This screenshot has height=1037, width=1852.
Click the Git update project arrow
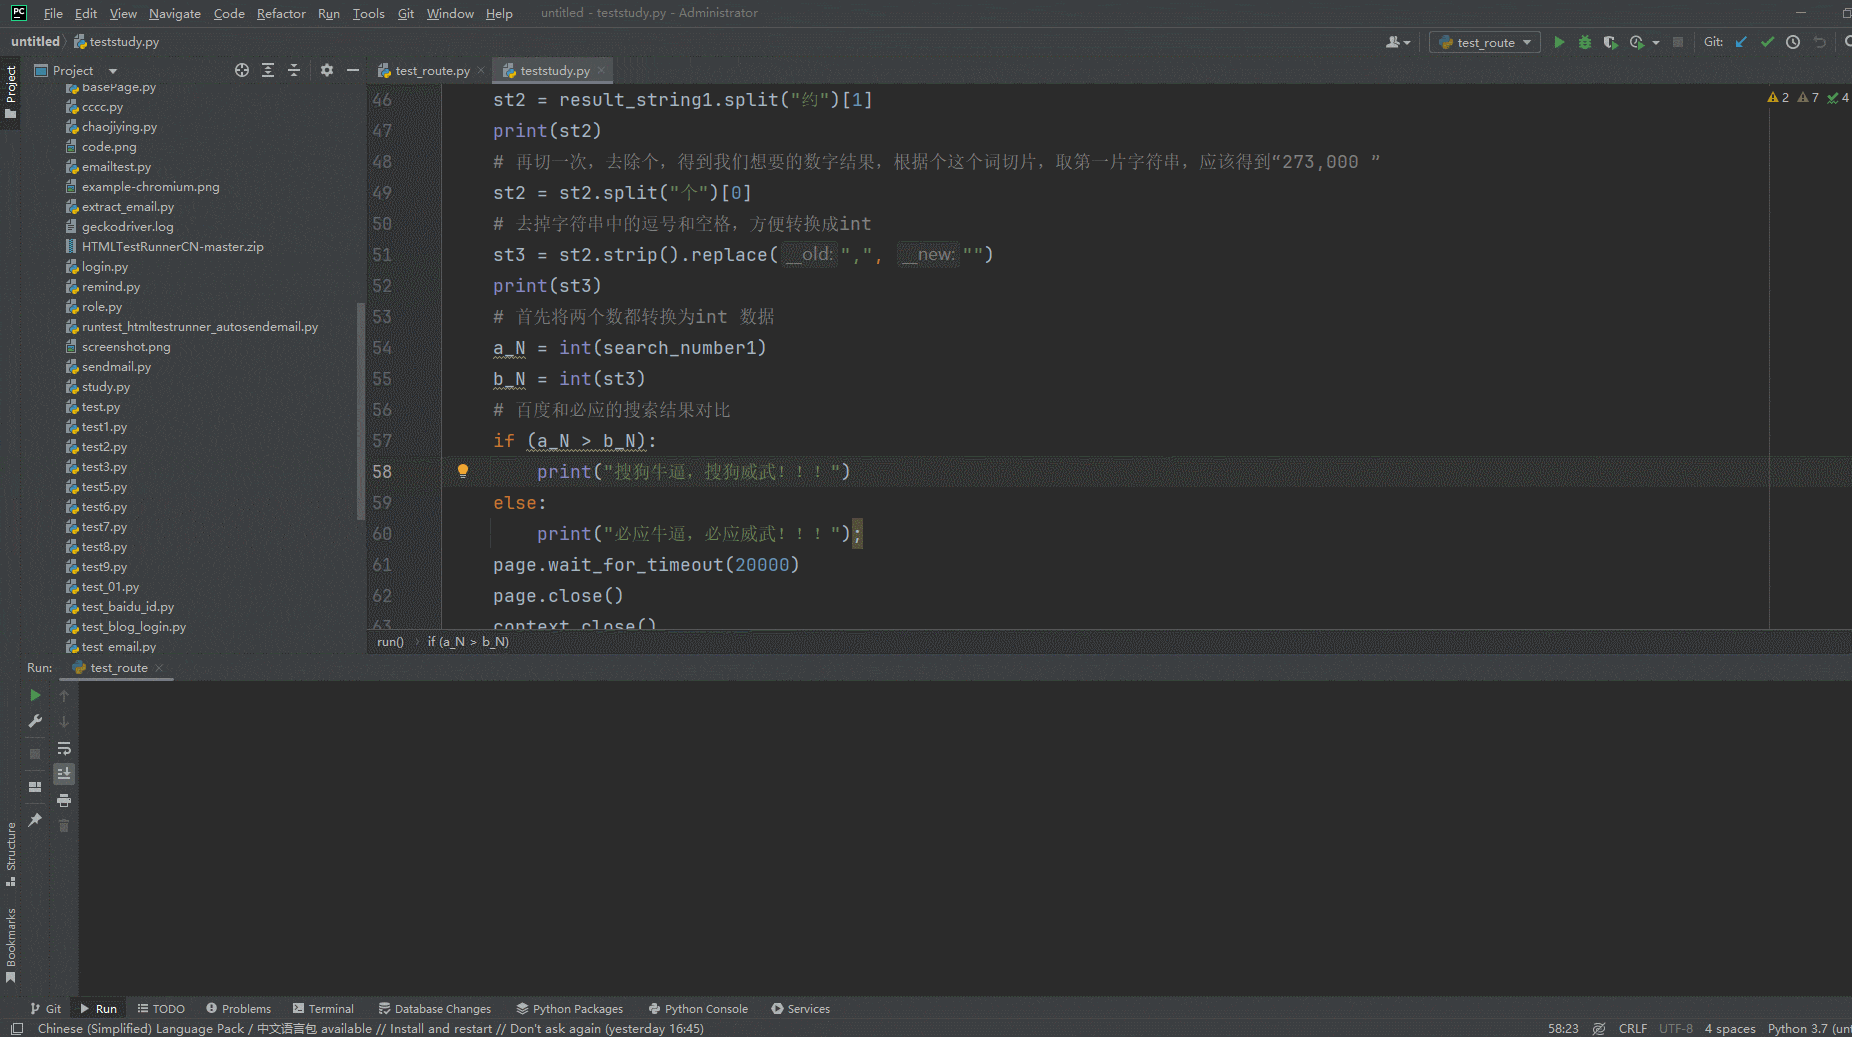pos(1741,42)
